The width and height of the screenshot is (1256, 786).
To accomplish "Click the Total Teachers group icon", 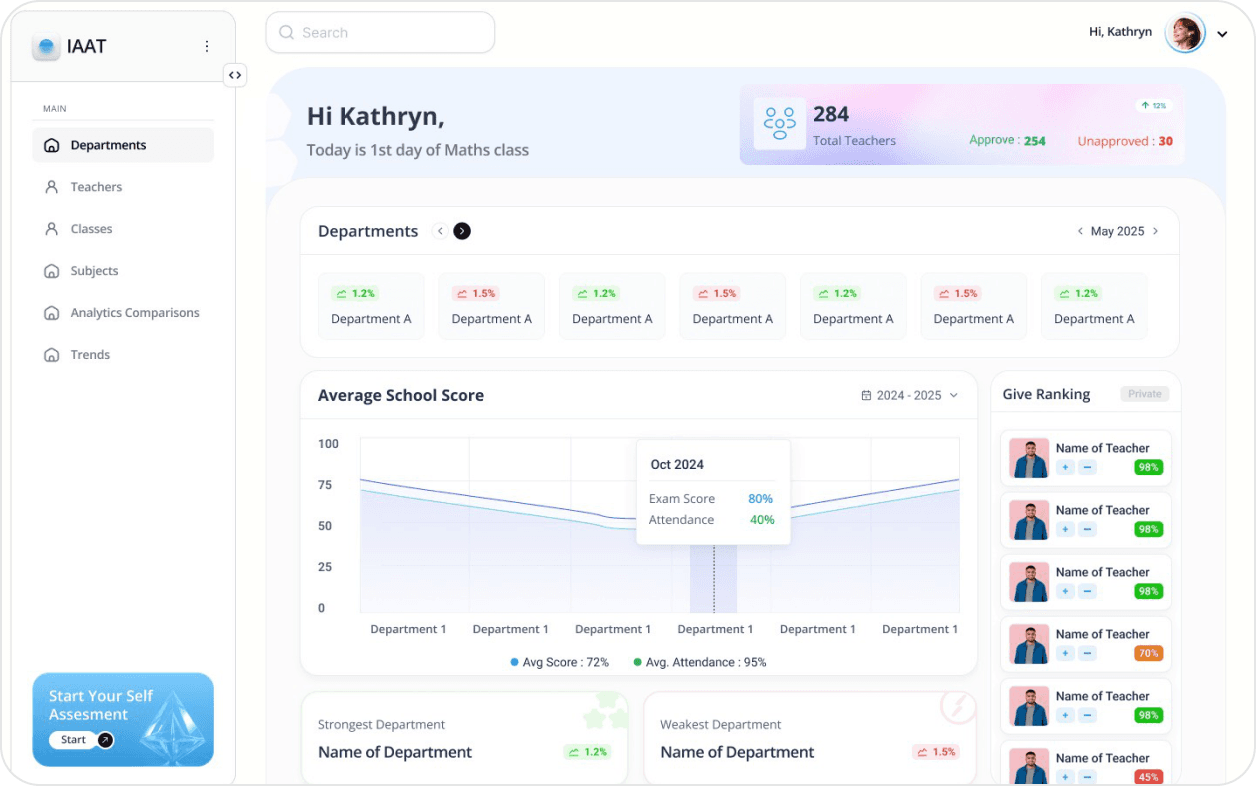I will [779, 124].
